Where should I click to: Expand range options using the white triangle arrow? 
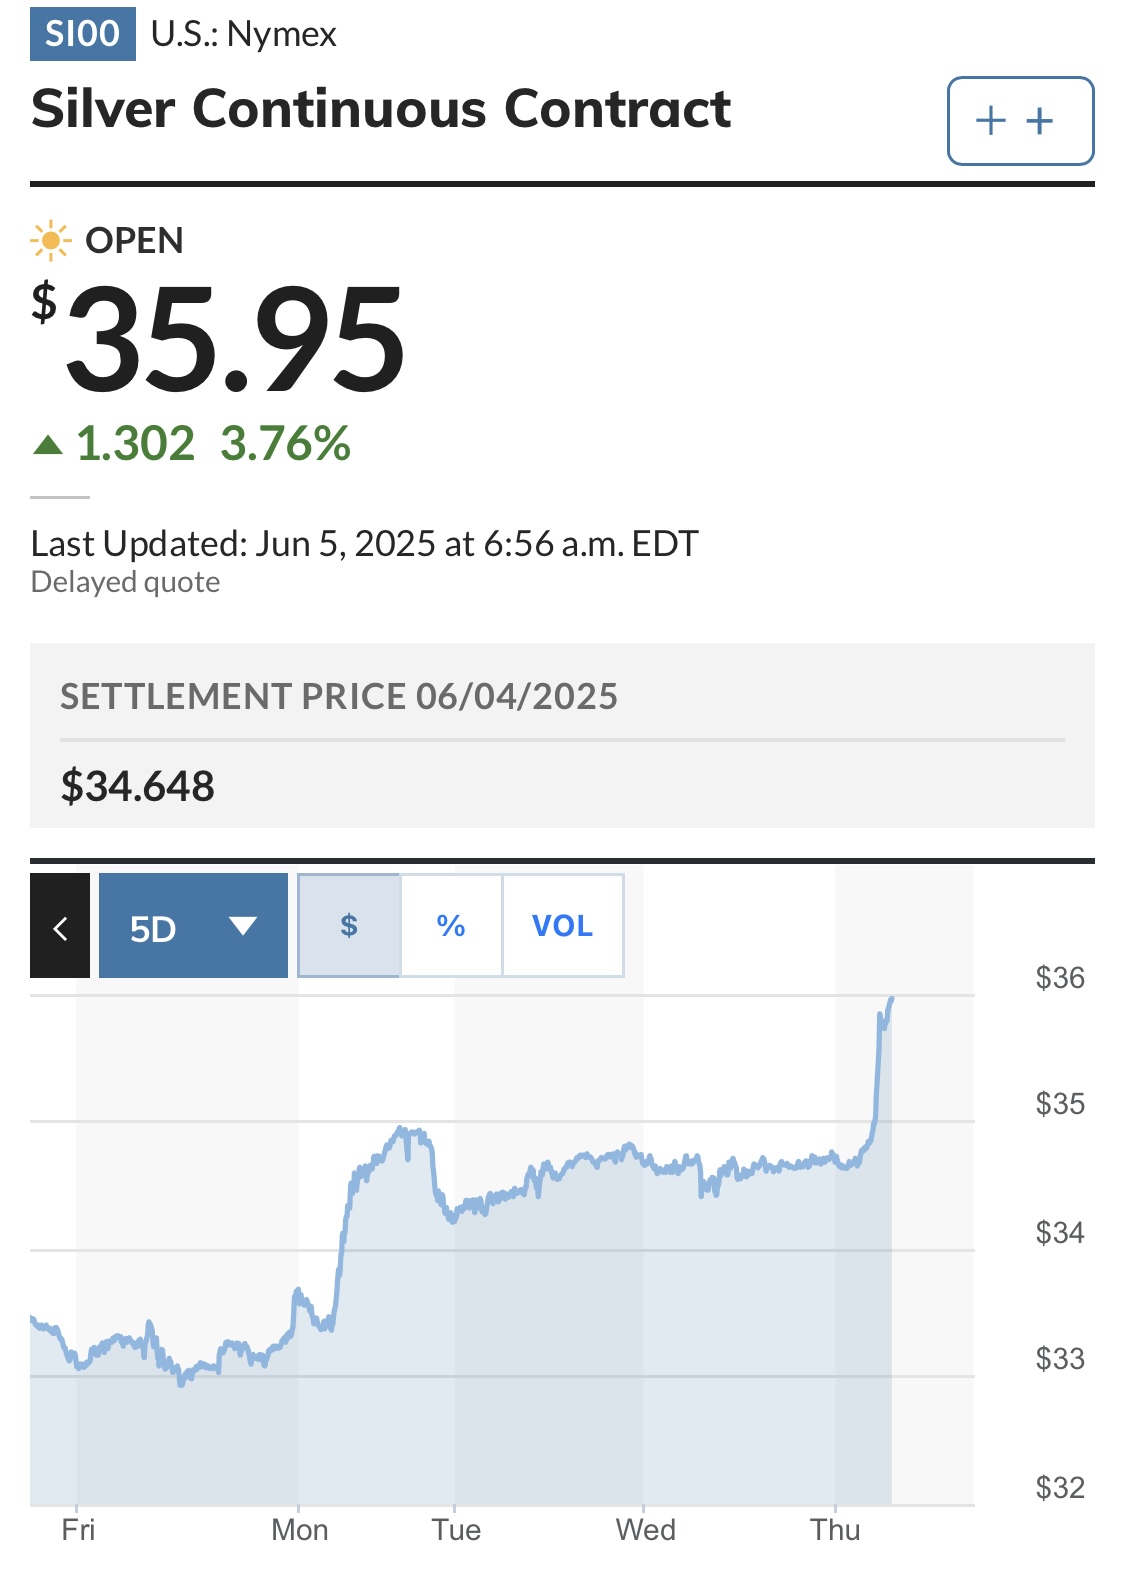tap(243, 926)
